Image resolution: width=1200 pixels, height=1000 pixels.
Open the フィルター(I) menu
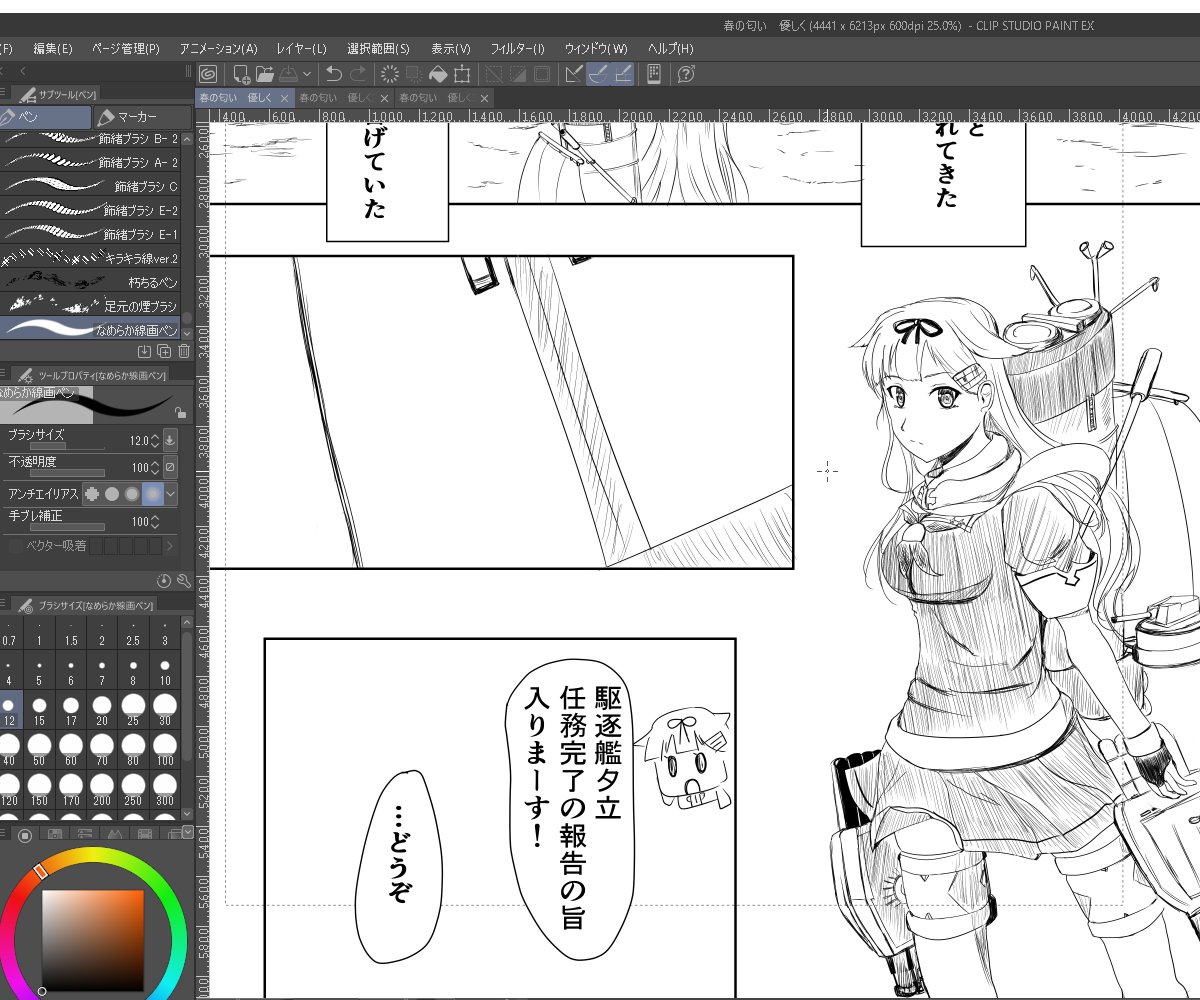point(518,48)
